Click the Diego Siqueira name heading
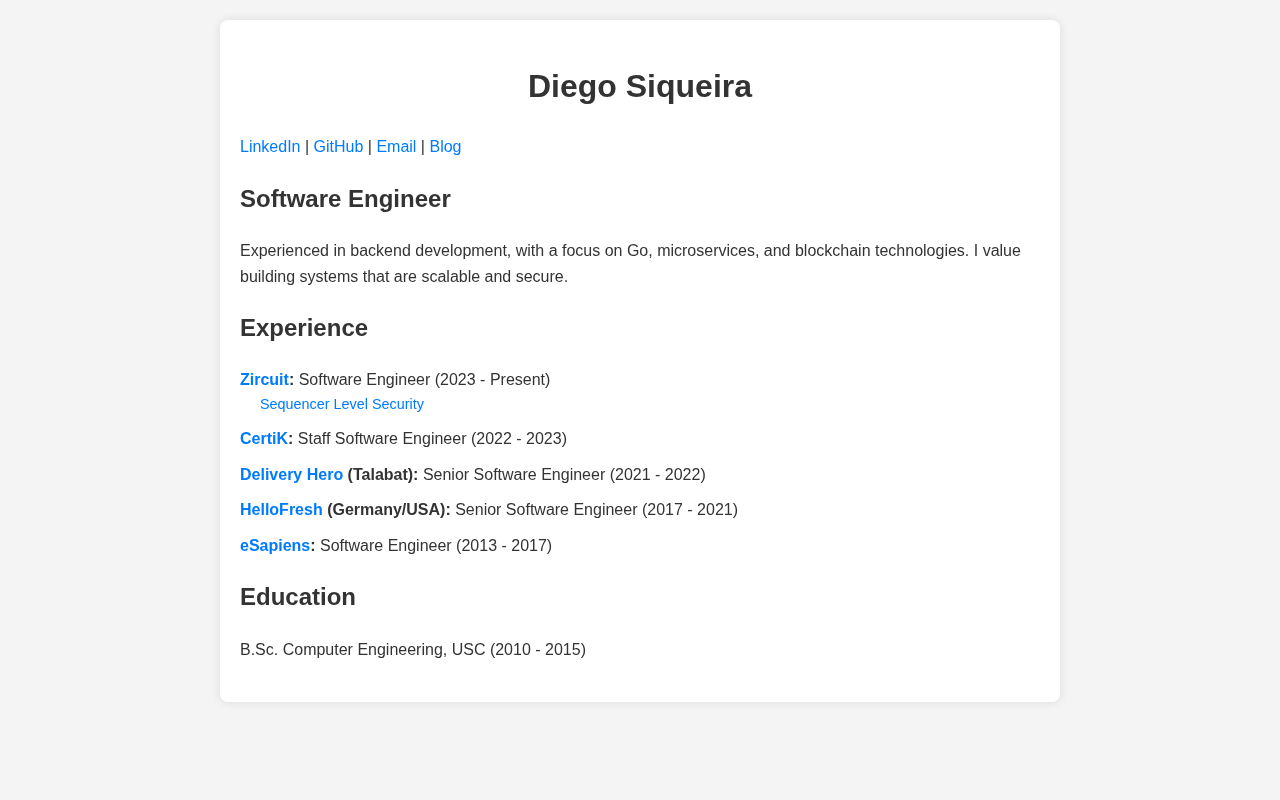Screen dimensions: 1280x800 (x=640, y=86)
